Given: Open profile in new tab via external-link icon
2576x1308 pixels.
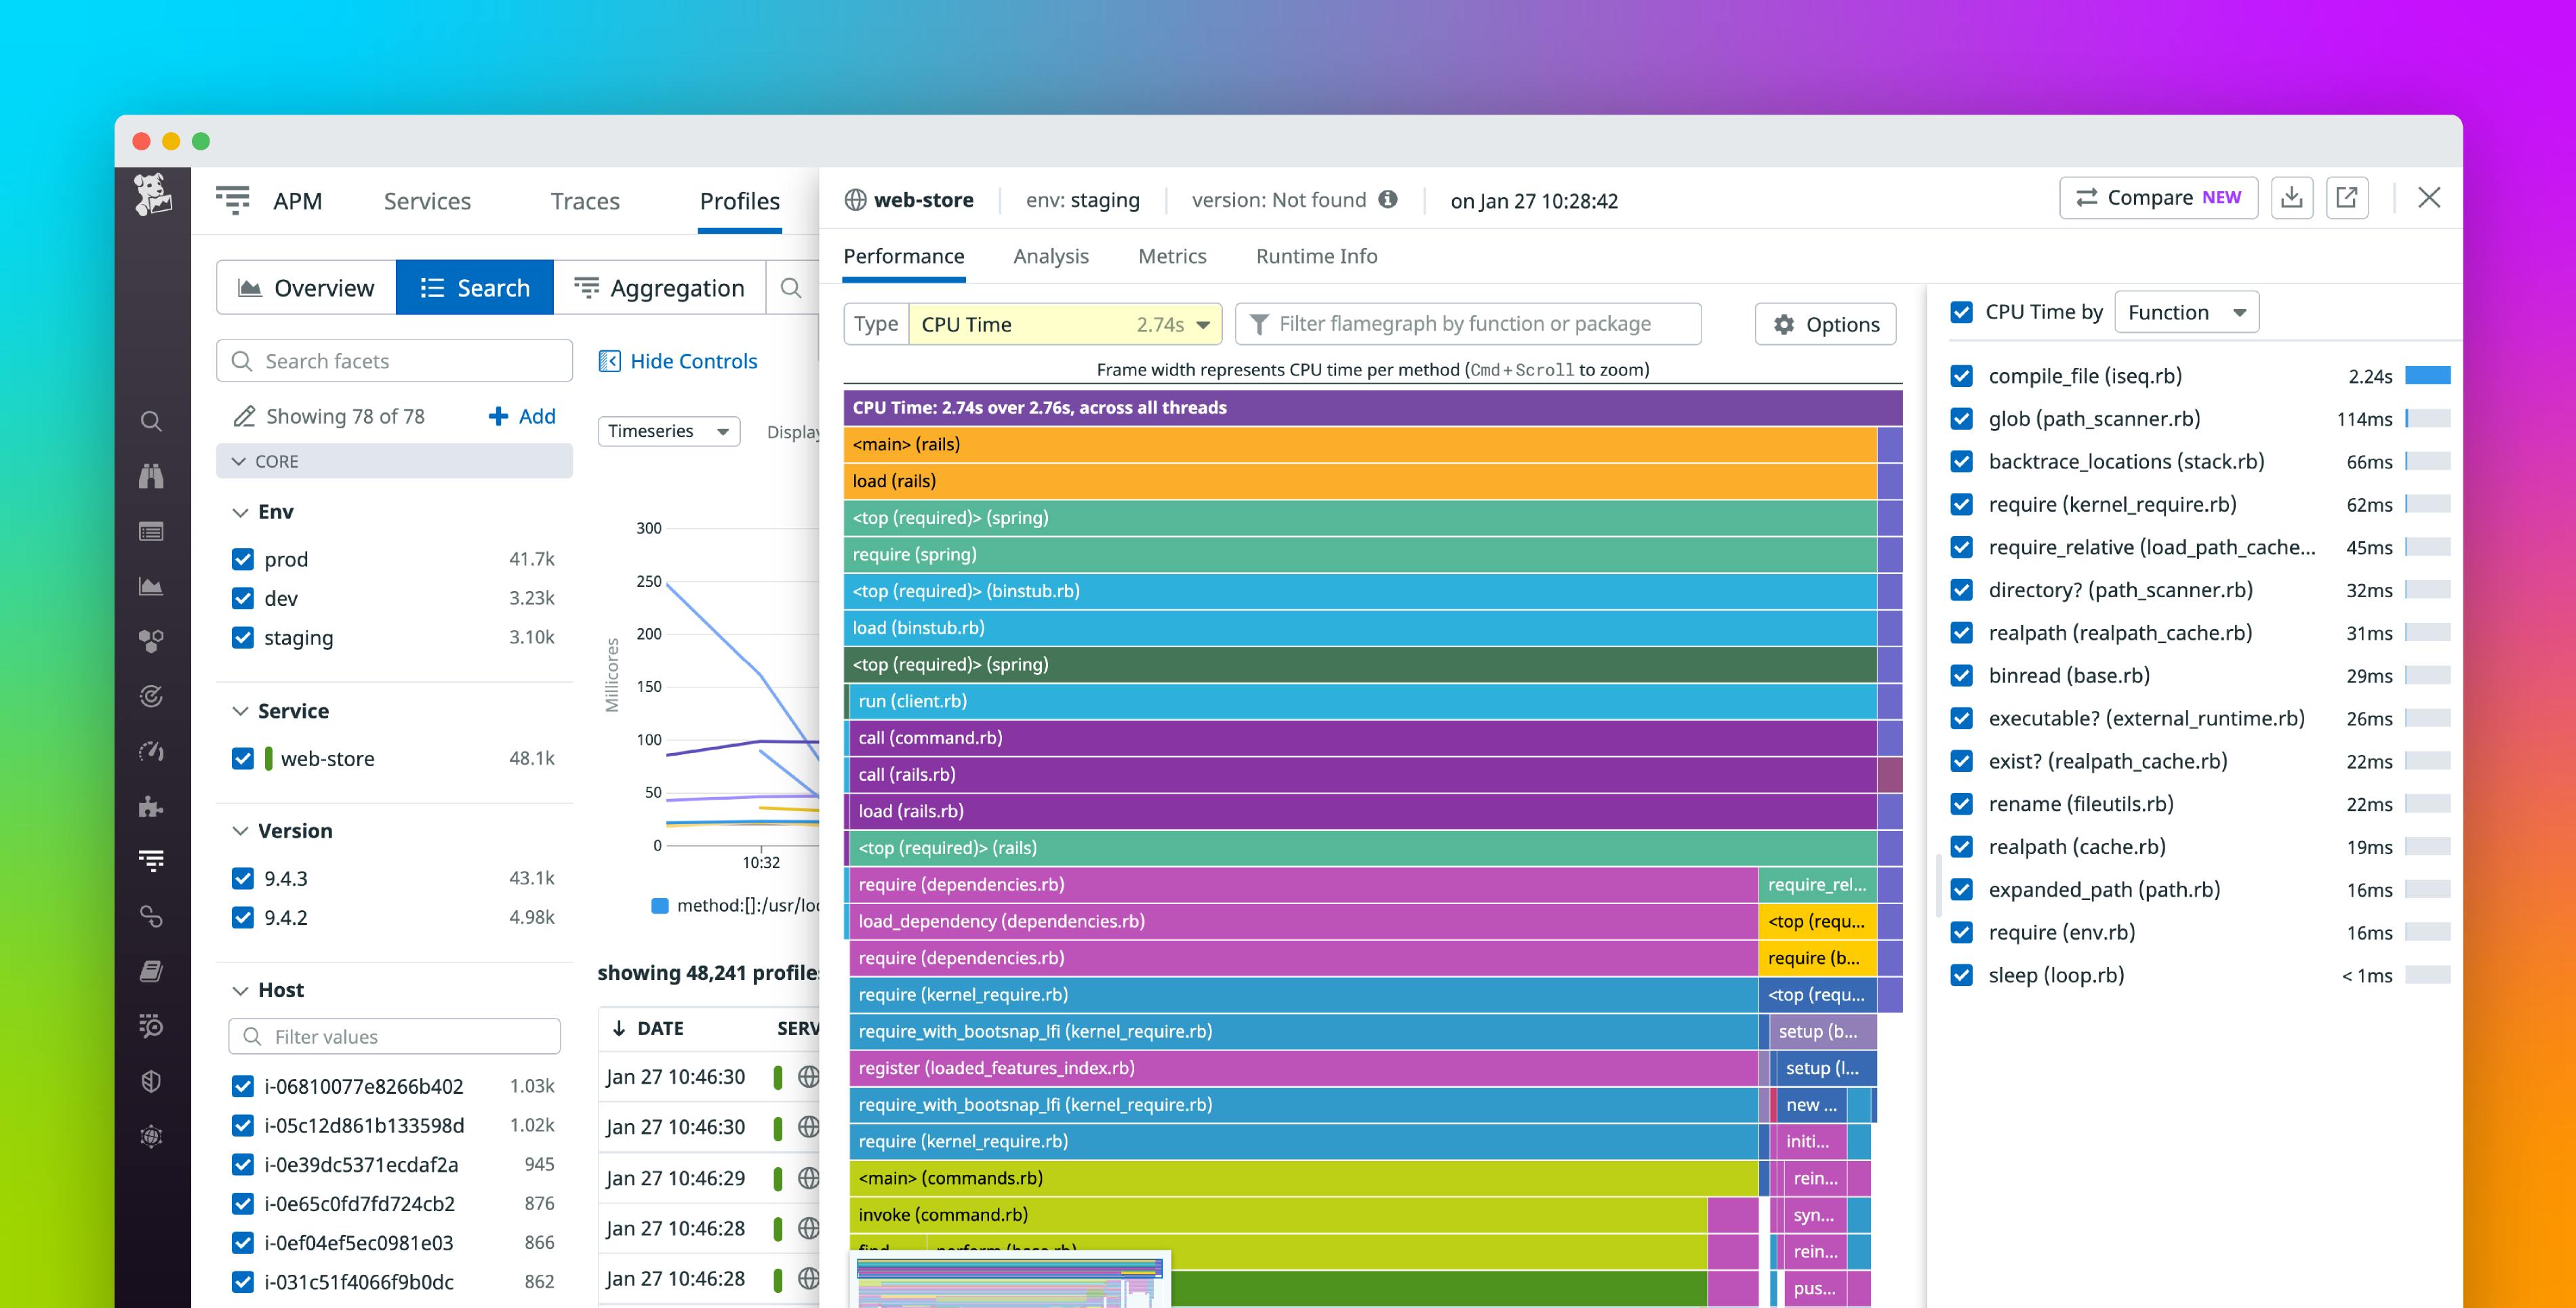Looking at the screenshot, I should (x=2347, y=197).
